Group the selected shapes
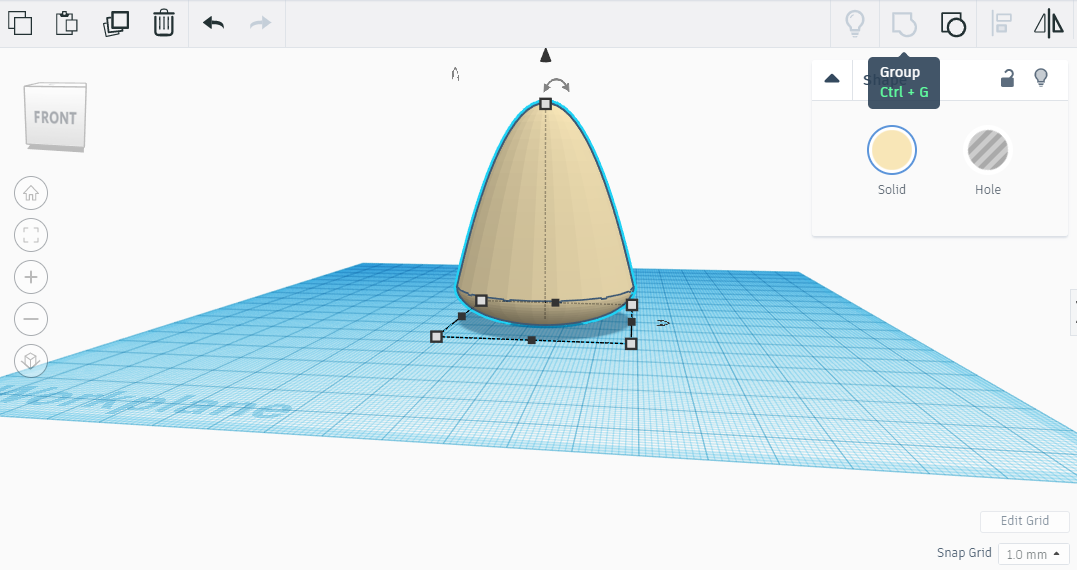This screenshot has width=1077, height=570. pyautogui.click(x=904, y=24)
